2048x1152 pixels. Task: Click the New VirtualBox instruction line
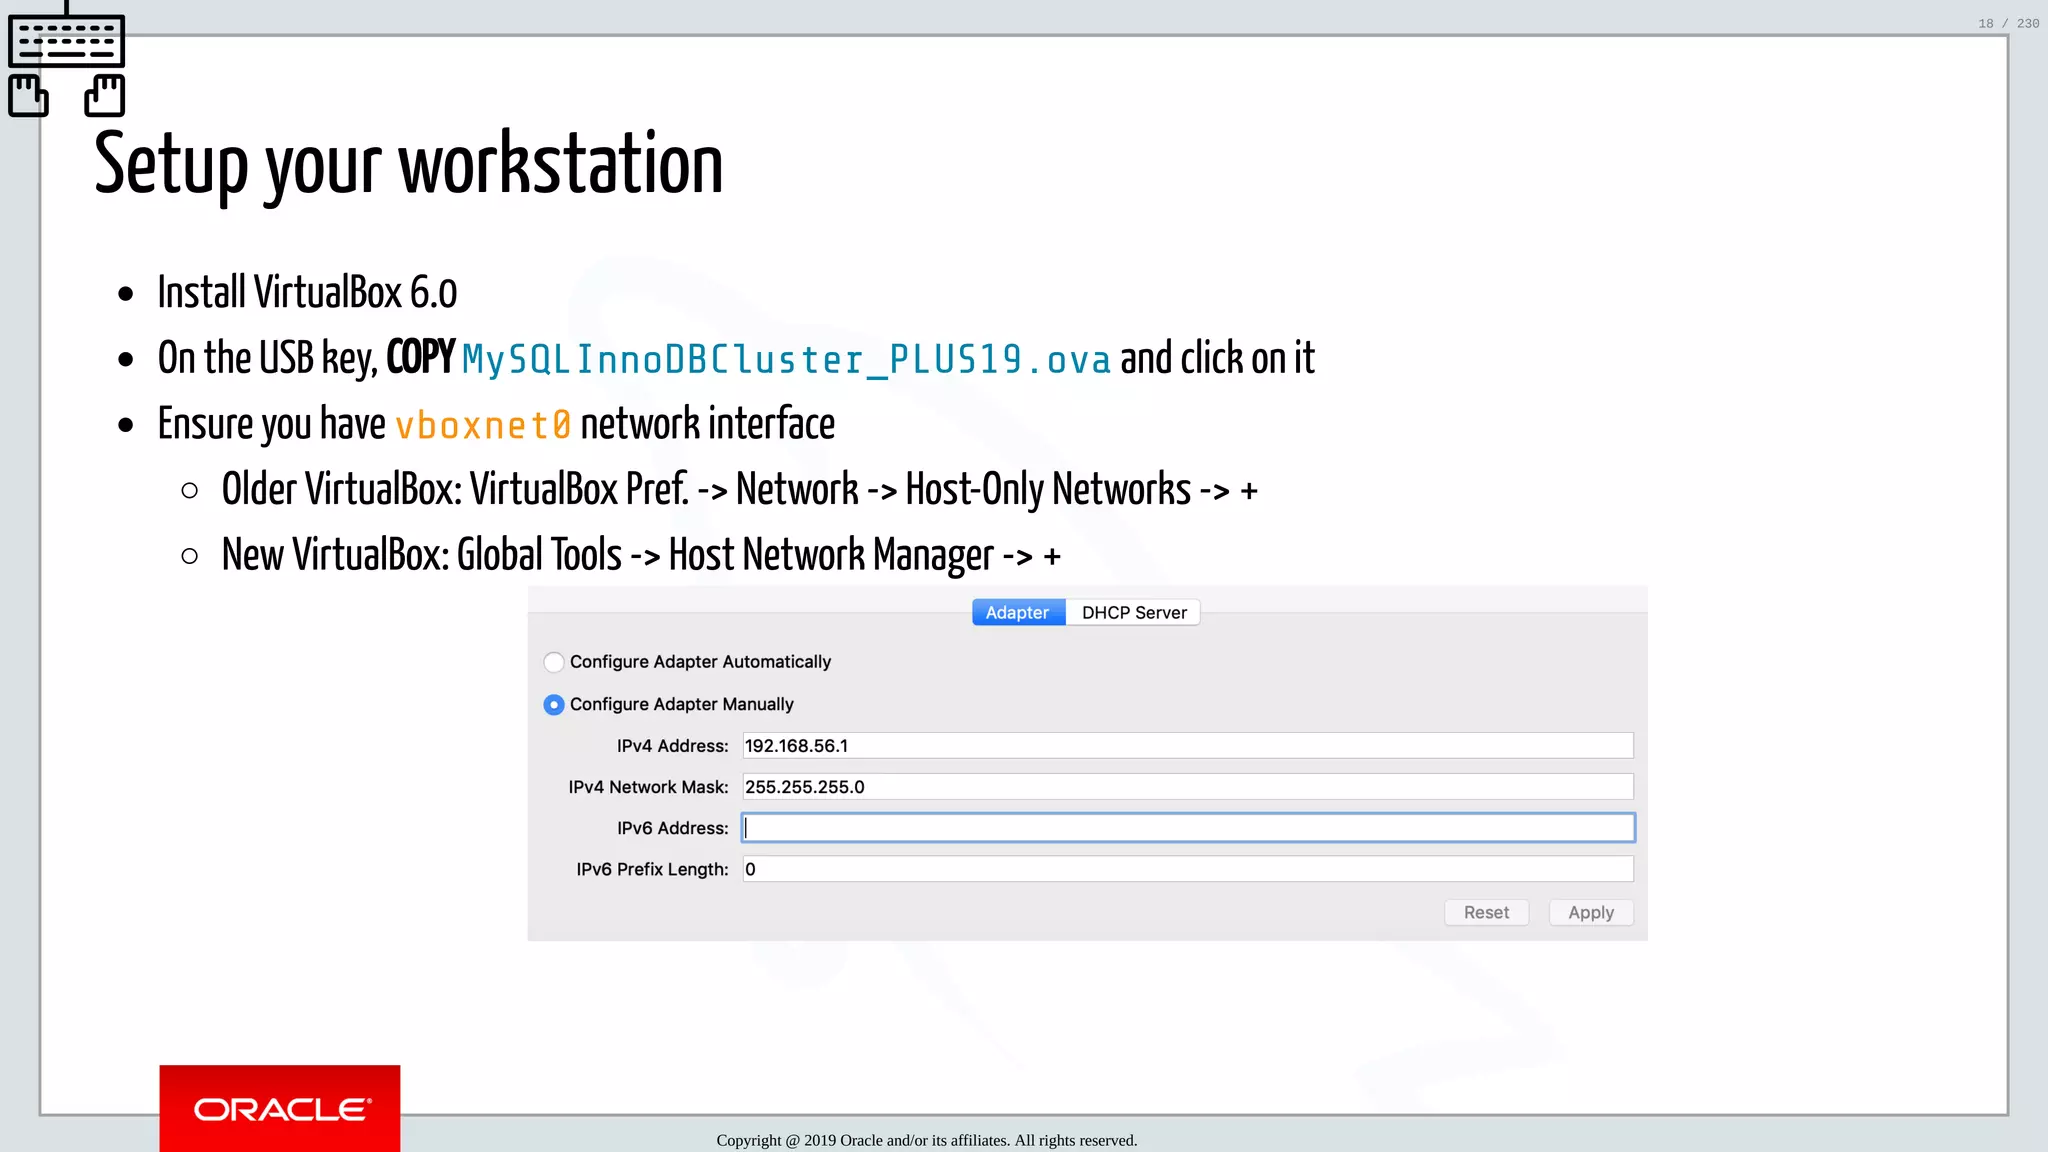[641, 555]
